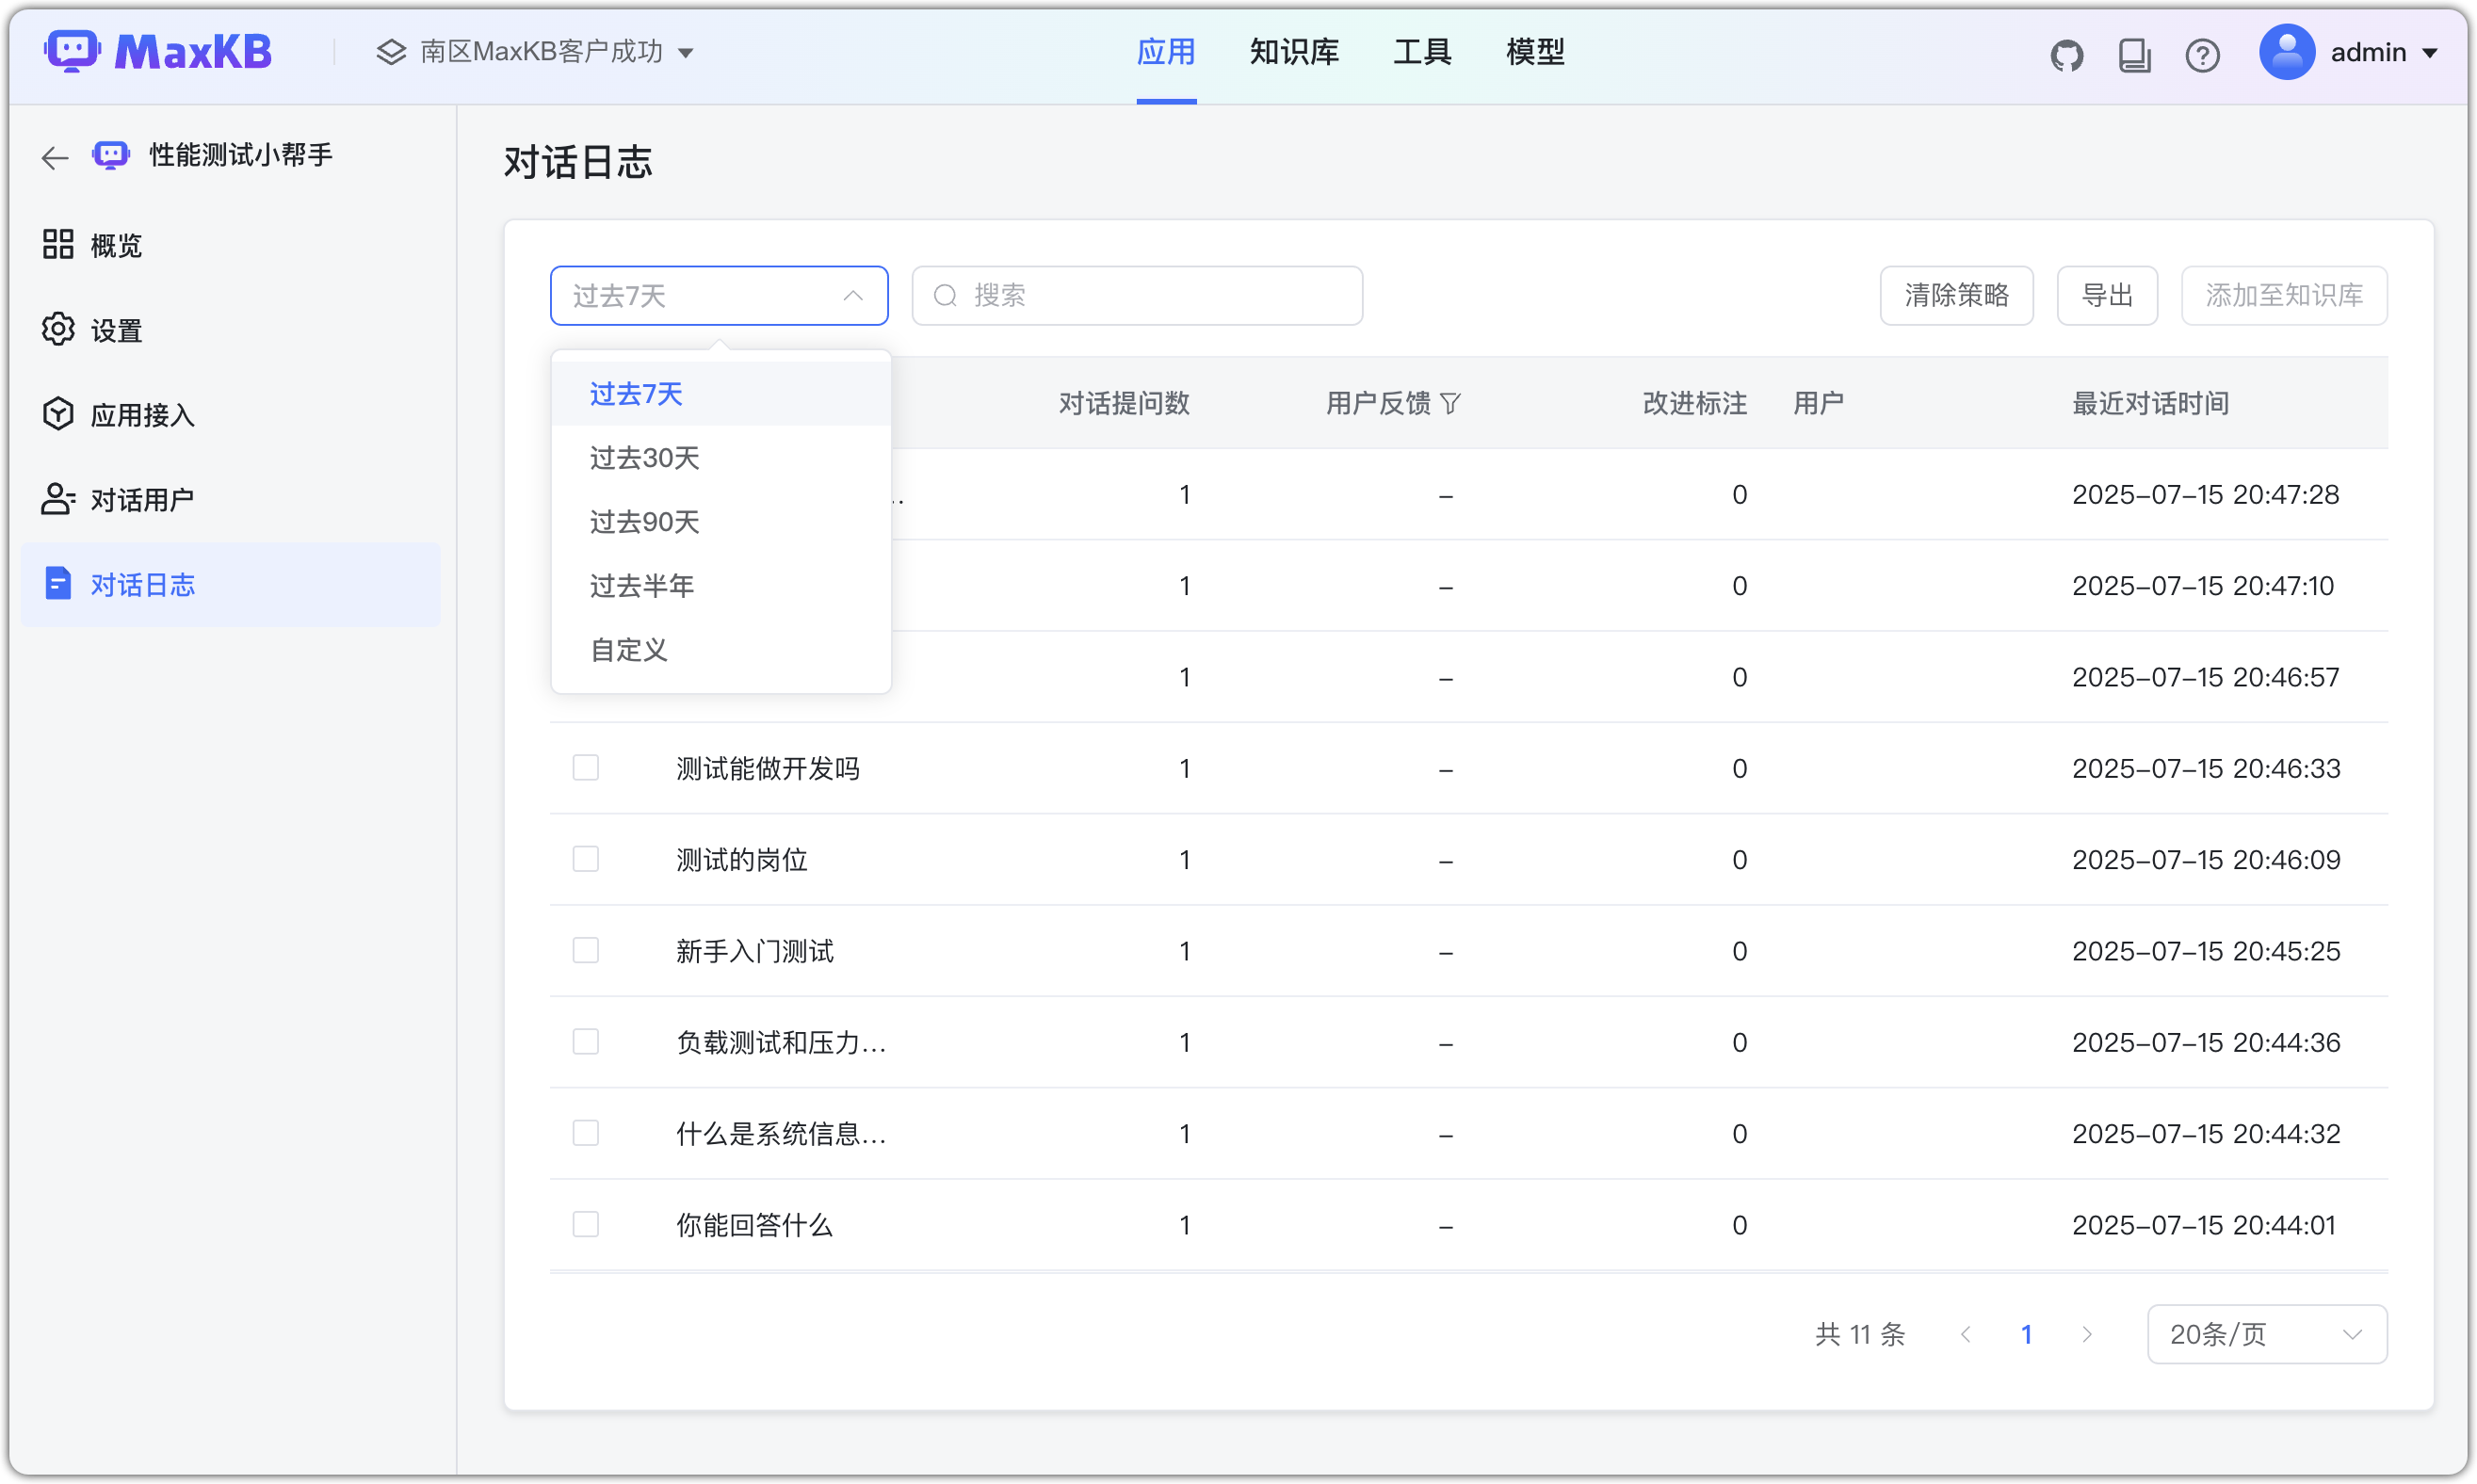
Task: Switch to the 应用 tab
Action: click(x=1166, y=52)
